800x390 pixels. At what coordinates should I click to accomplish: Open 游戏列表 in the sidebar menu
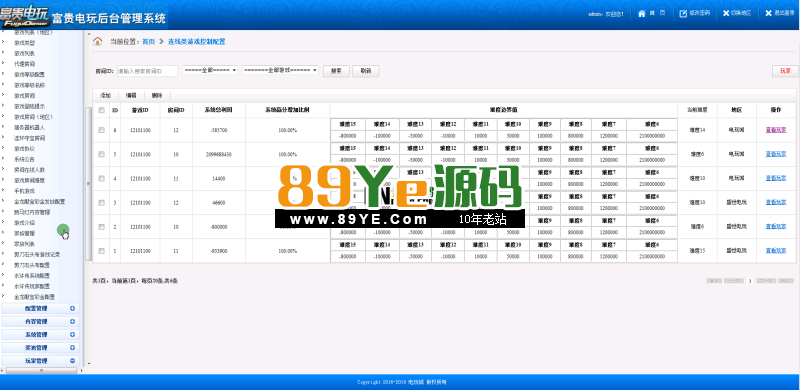(24, 53)
